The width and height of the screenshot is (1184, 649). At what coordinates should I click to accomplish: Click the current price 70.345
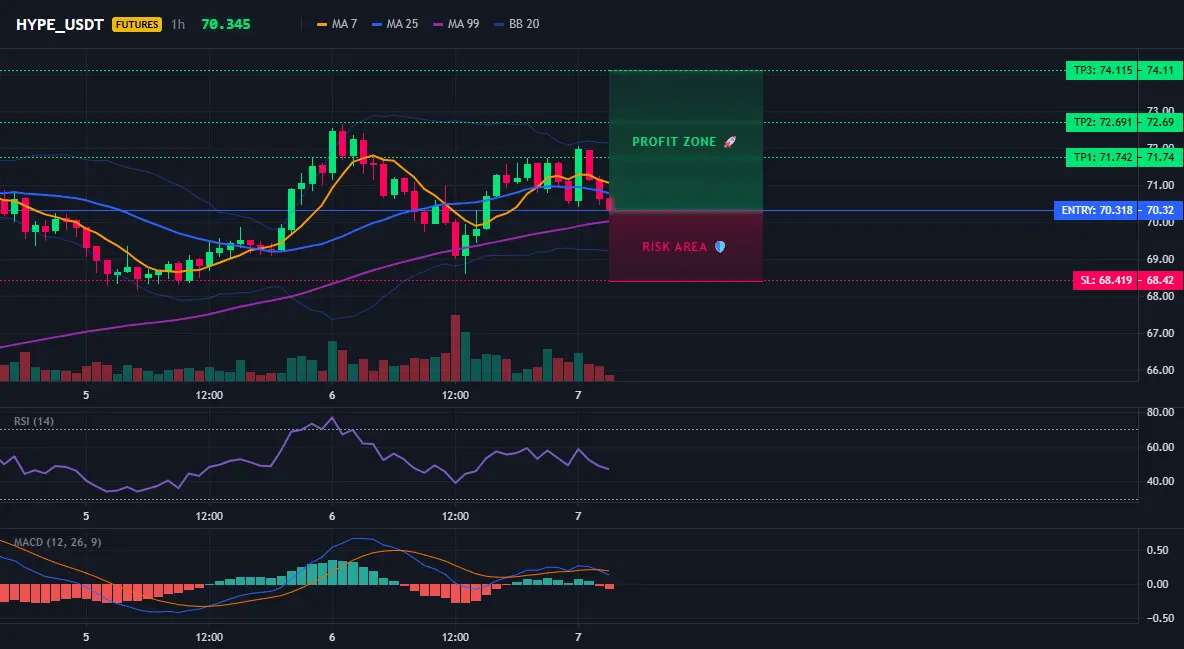click(226, 24)
